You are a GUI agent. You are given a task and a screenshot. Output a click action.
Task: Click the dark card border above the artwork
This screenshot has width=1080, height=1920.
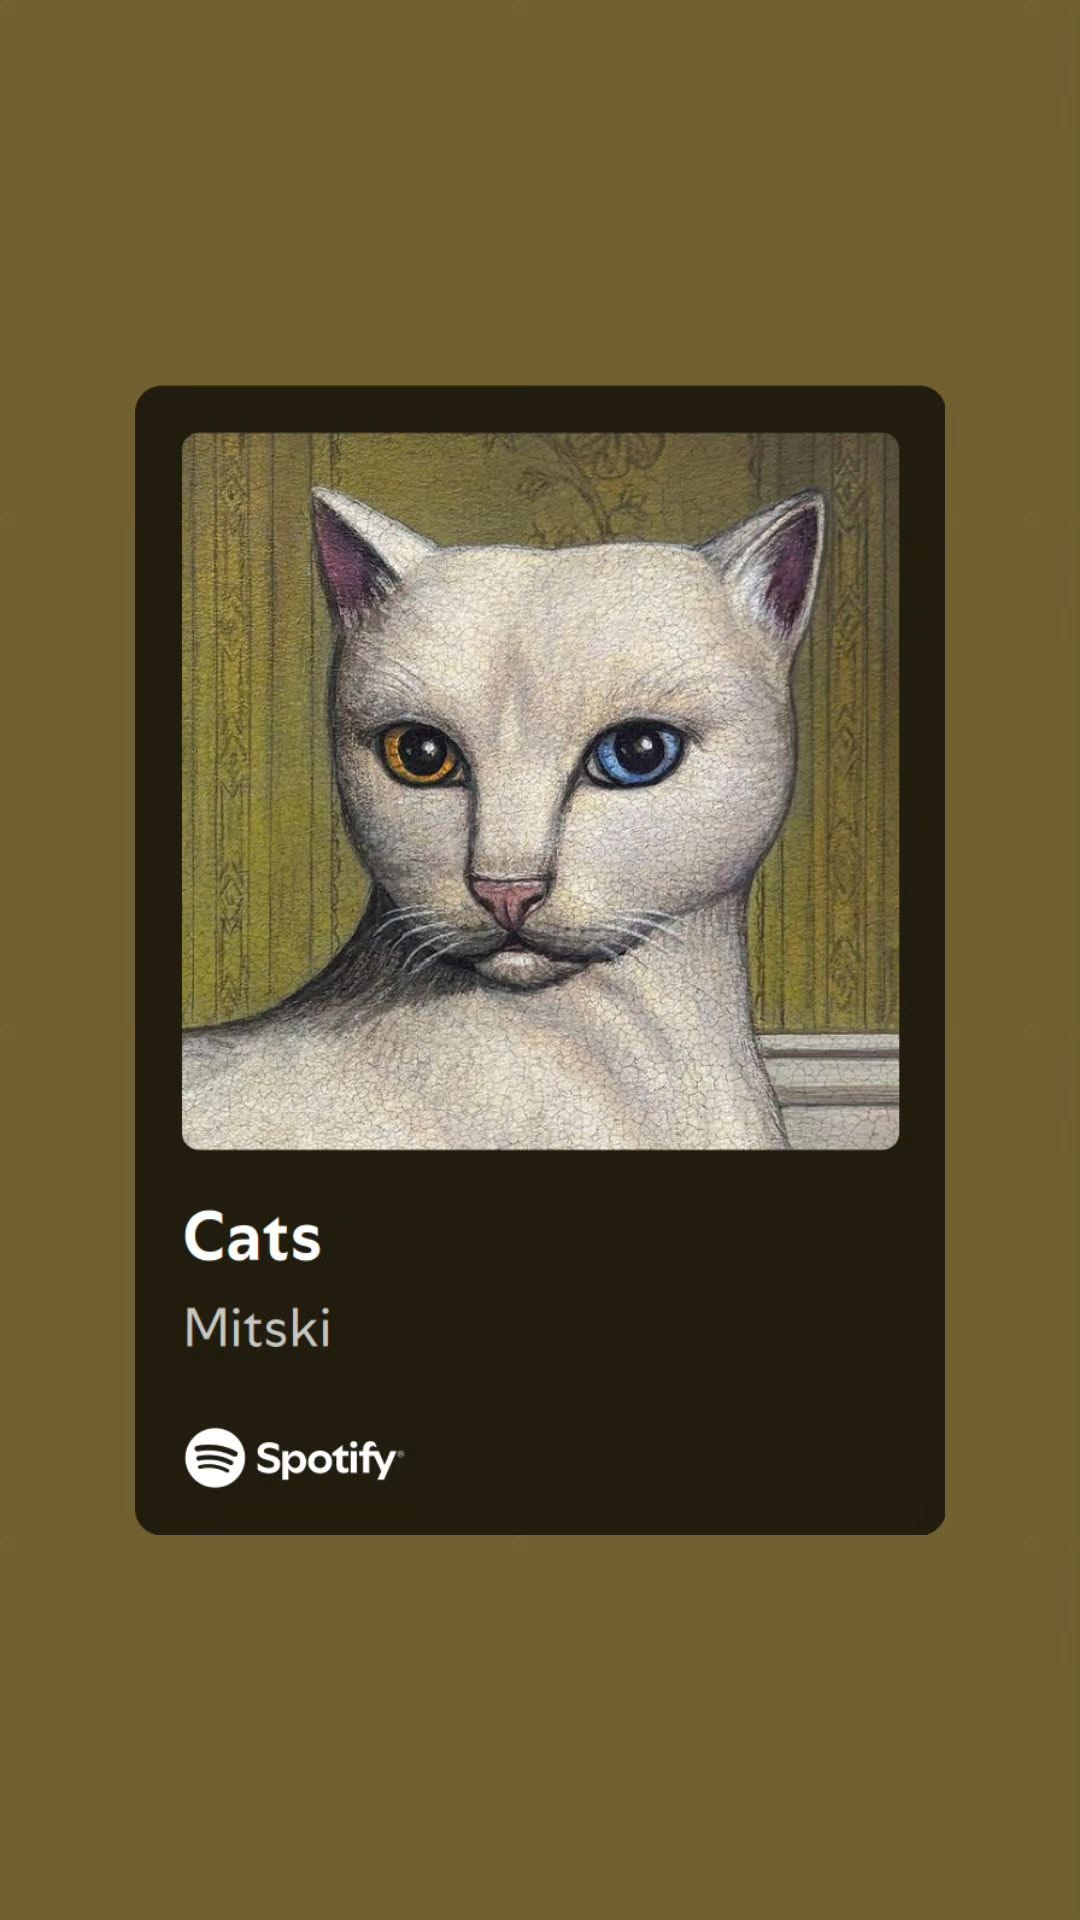click(540, 409)
